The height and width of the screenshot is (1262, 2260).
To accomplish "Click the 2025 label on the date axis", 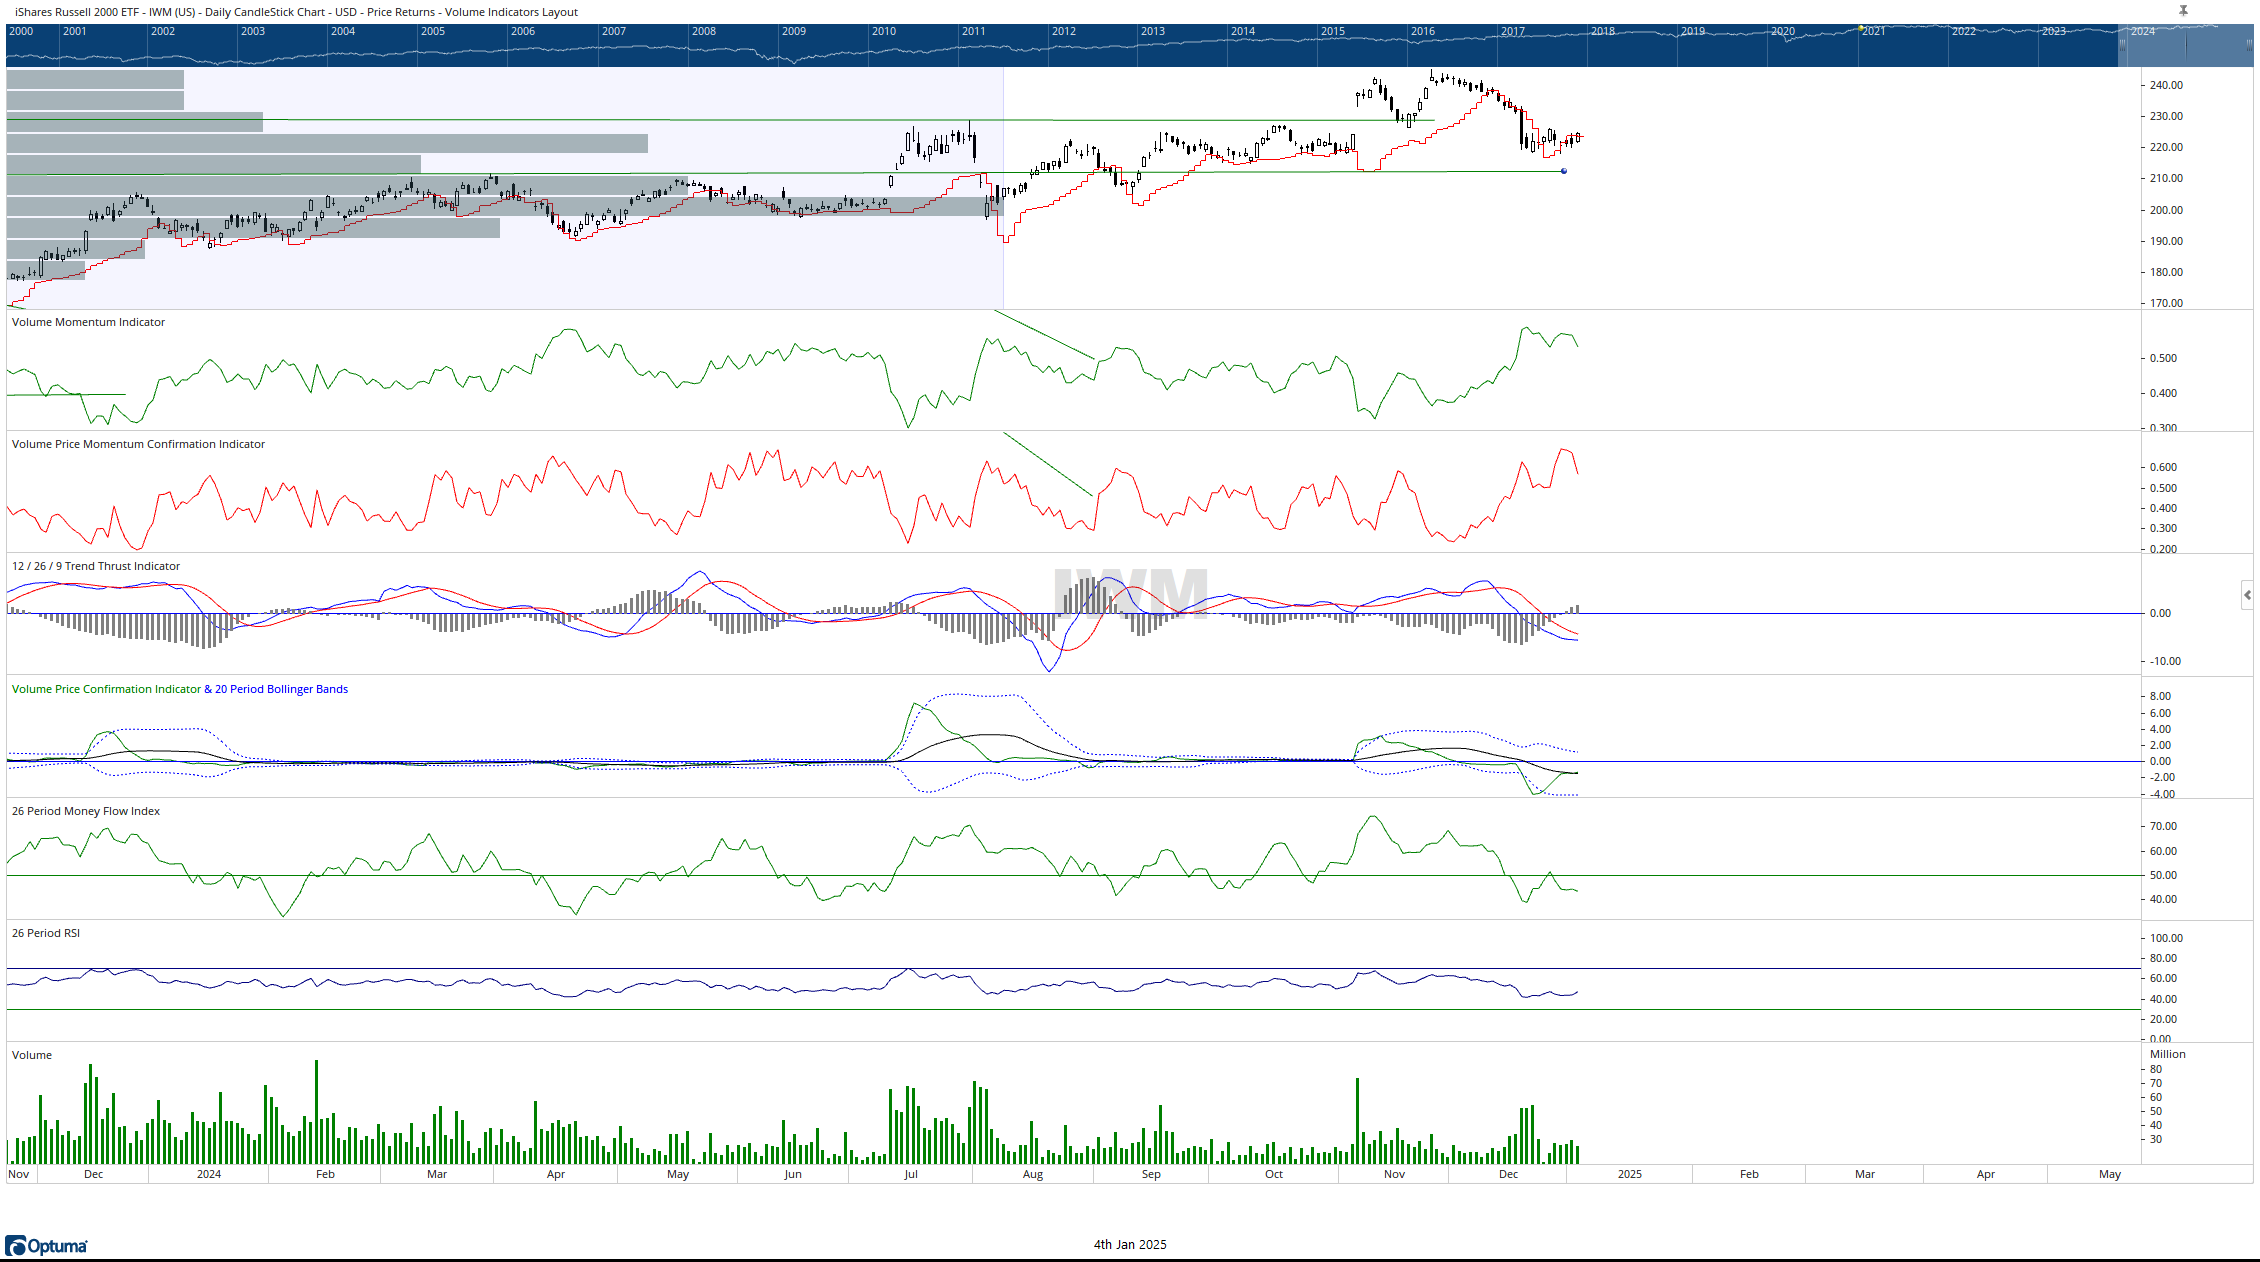I will tap(1630, 1174).
